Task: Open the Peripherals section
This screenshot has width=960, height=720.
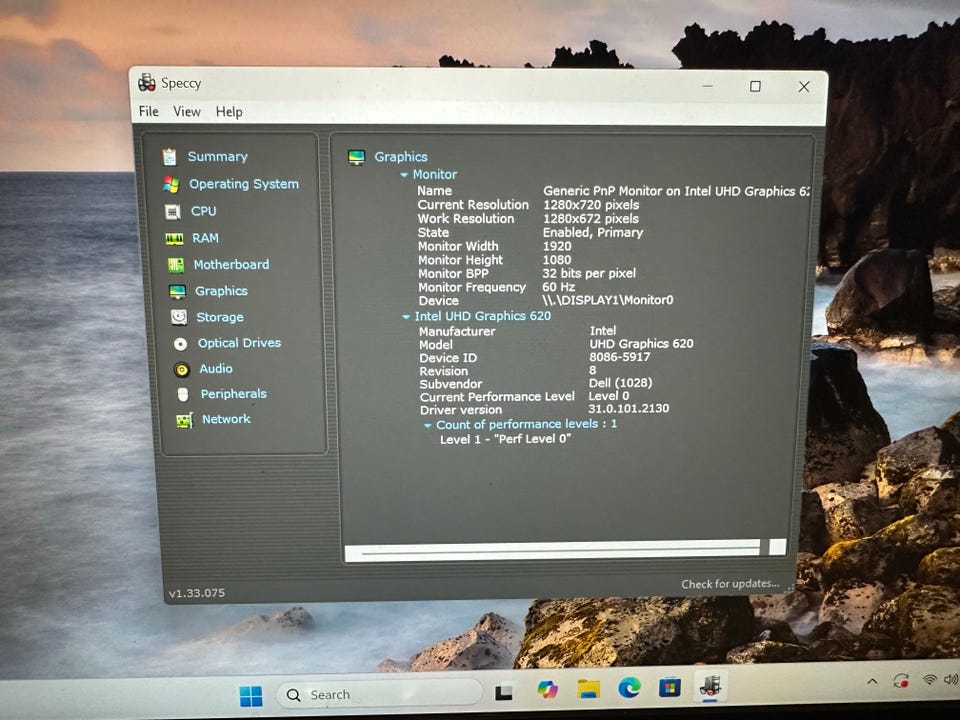Action: [x=233, y=394]
